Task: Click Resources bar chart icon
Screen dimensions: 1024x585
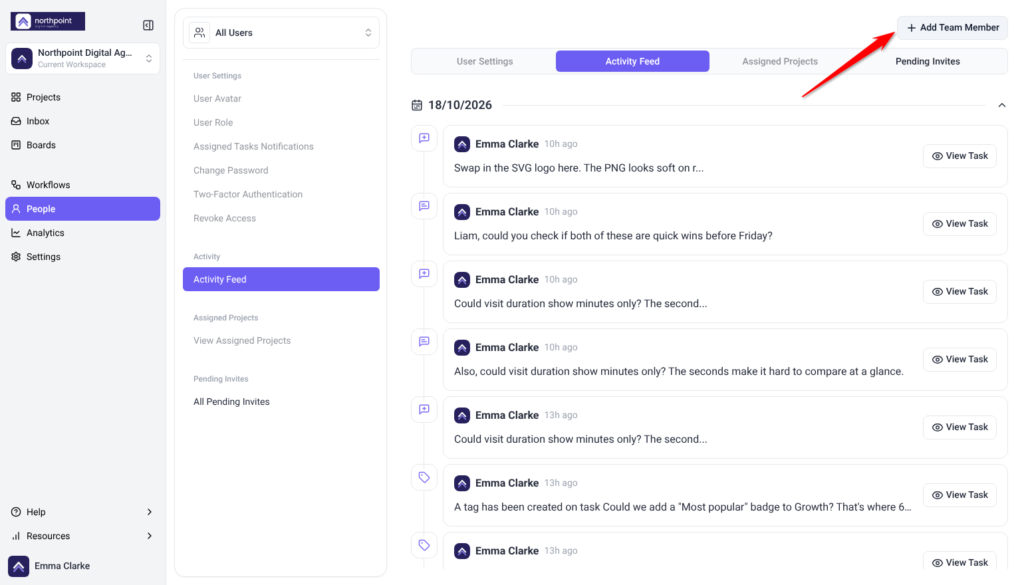Action: coord(16,536)
